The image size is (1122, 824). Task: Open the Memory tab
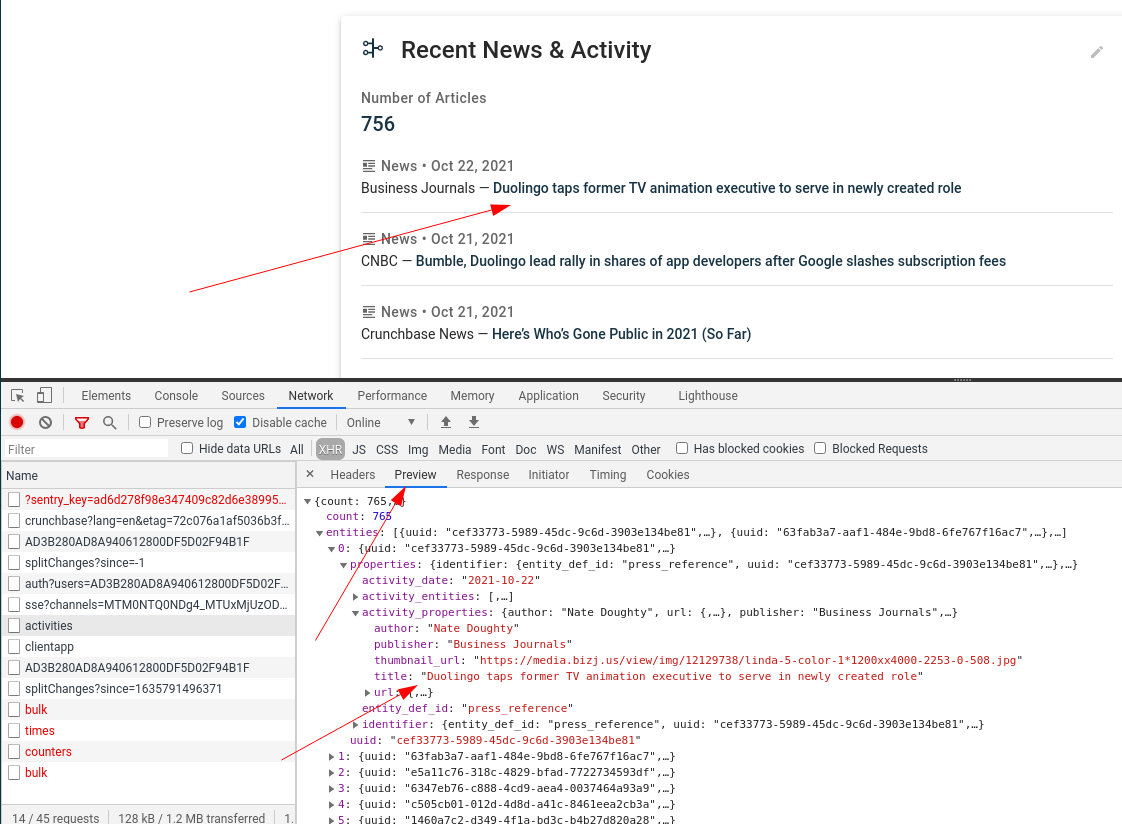tap(472, 396)
